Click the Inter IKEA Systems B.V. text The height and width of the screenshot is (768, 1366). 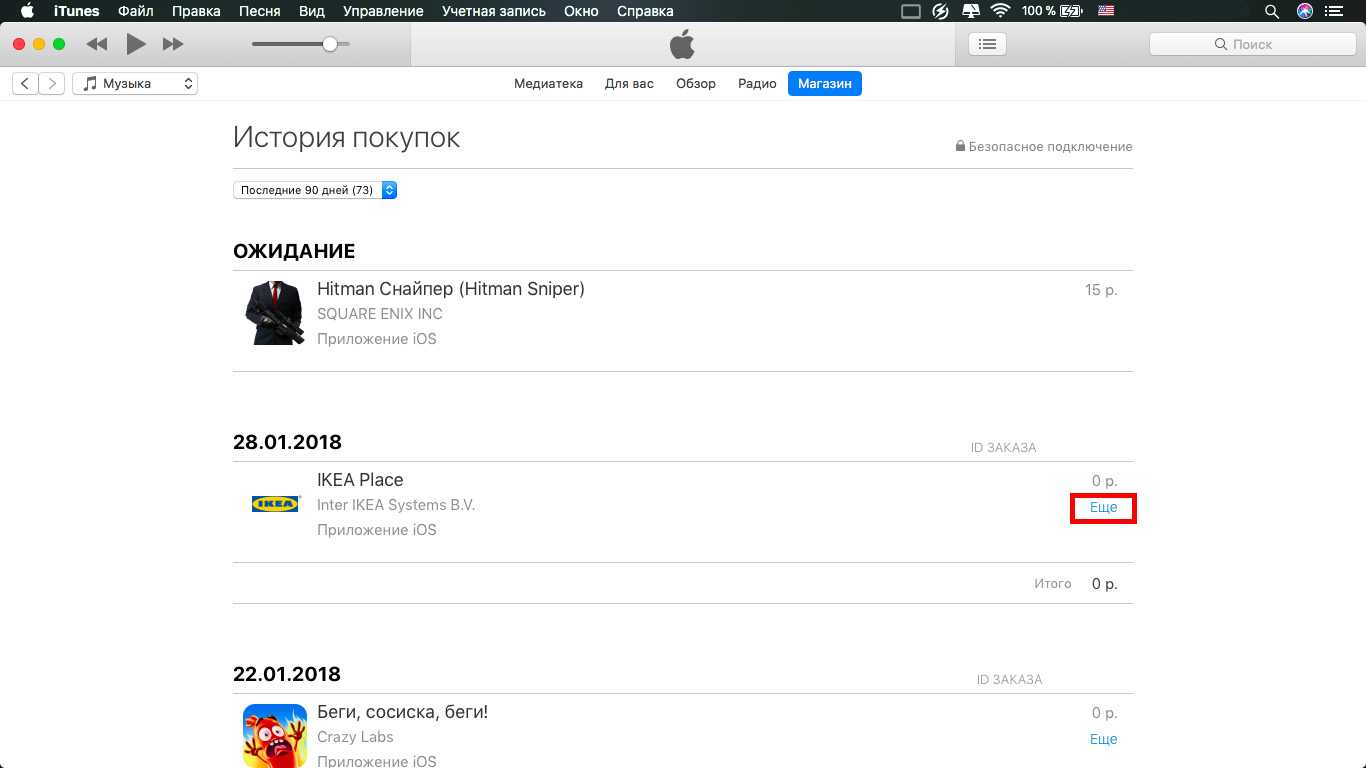[396, 505]
